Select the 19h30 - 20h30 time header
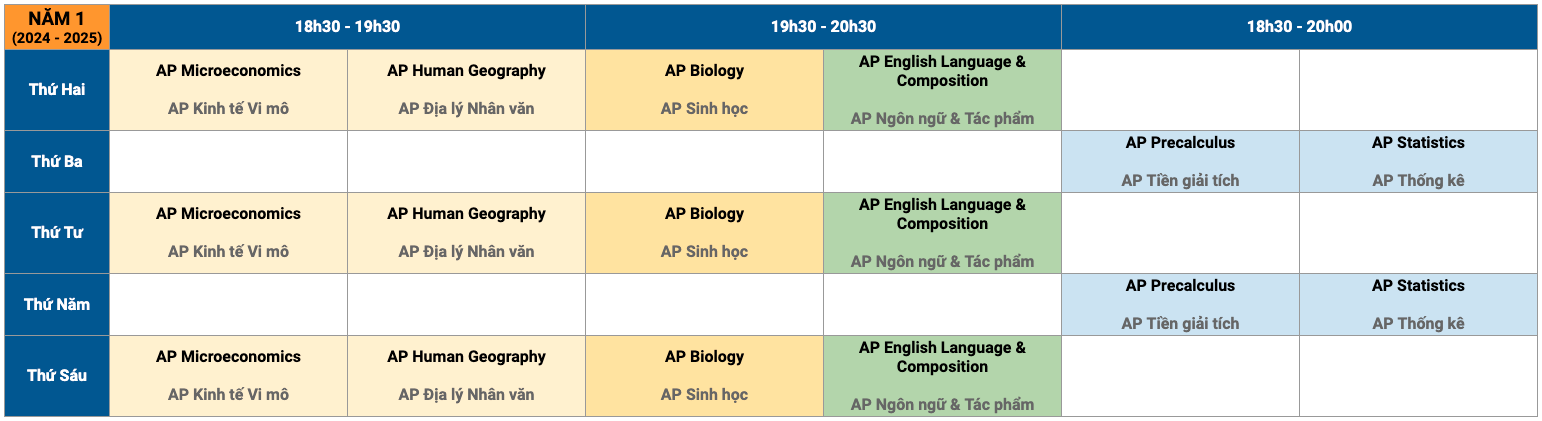The width and height of the screenshot is (1542, 421). tap(823, 27)
